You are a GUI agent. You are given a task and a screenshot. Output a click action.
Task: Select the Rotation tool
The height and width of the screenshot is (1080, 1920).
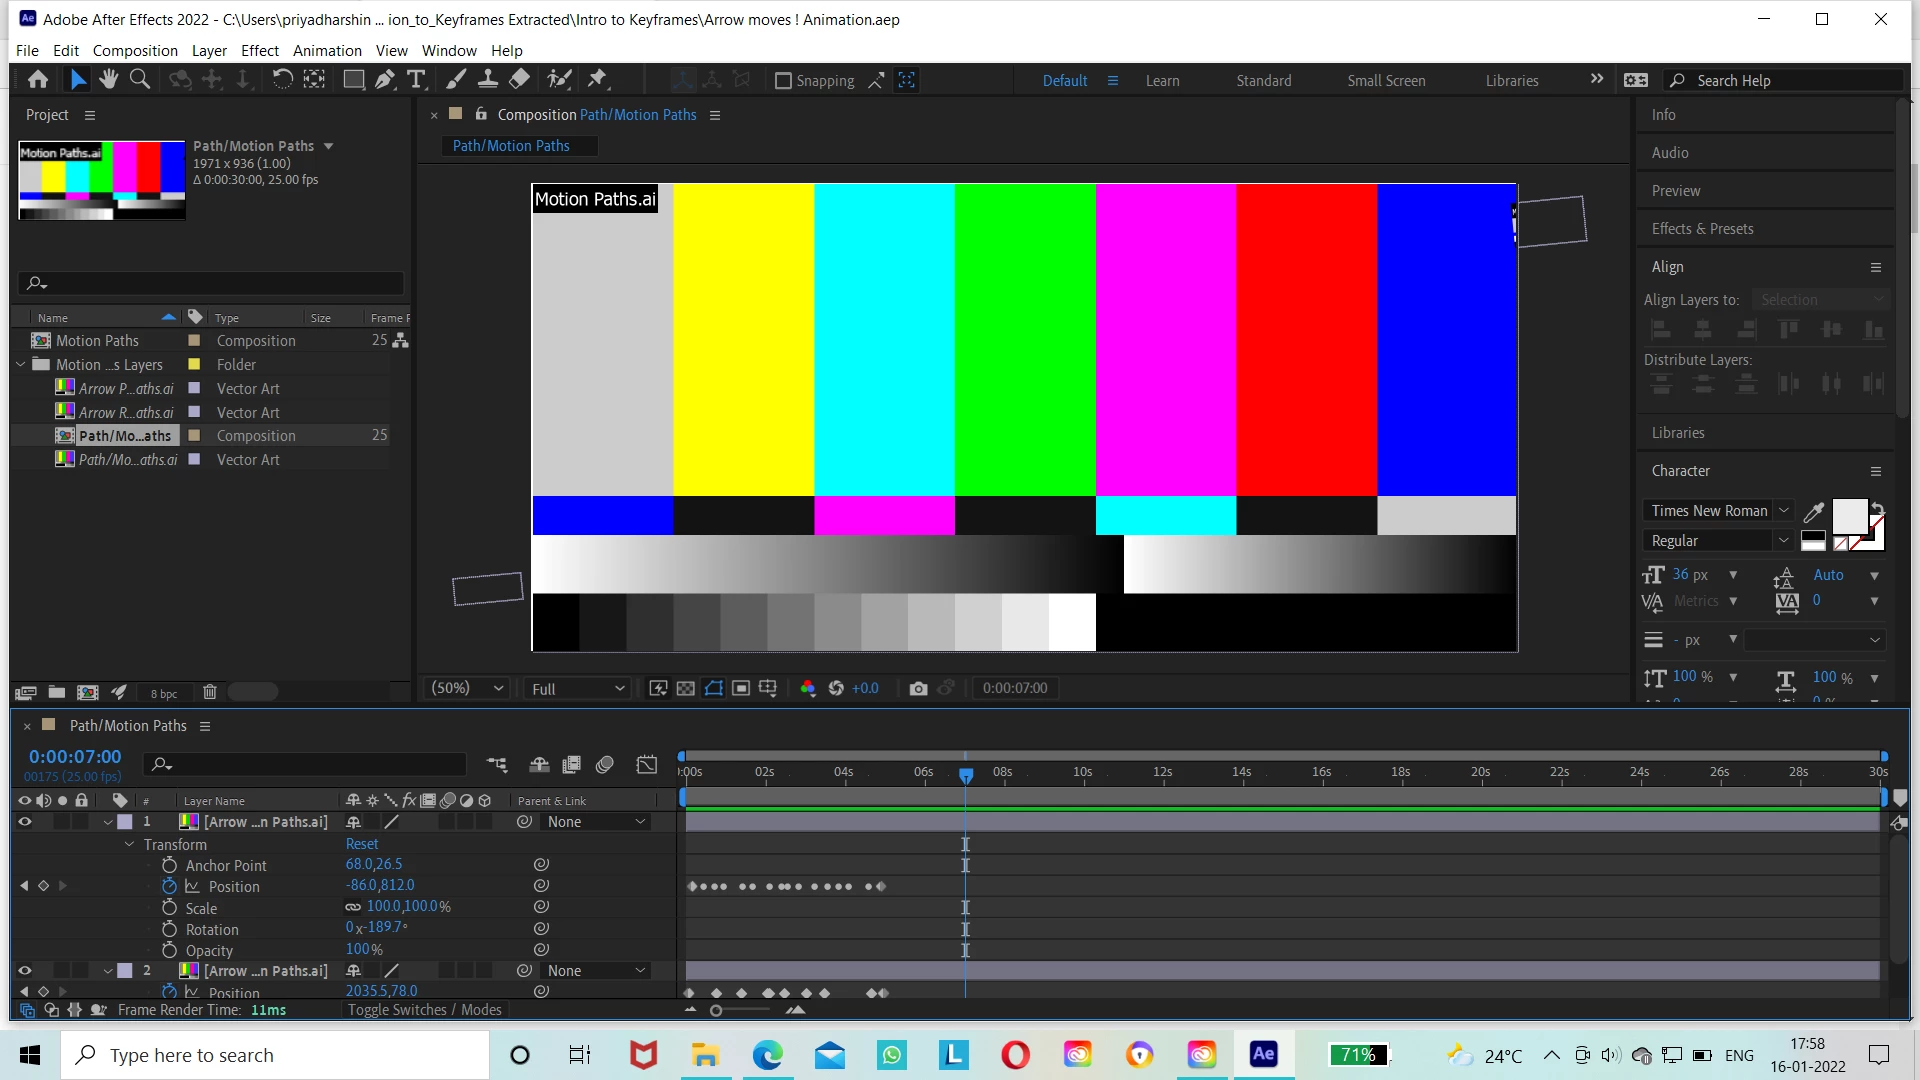tap(283, 80)
